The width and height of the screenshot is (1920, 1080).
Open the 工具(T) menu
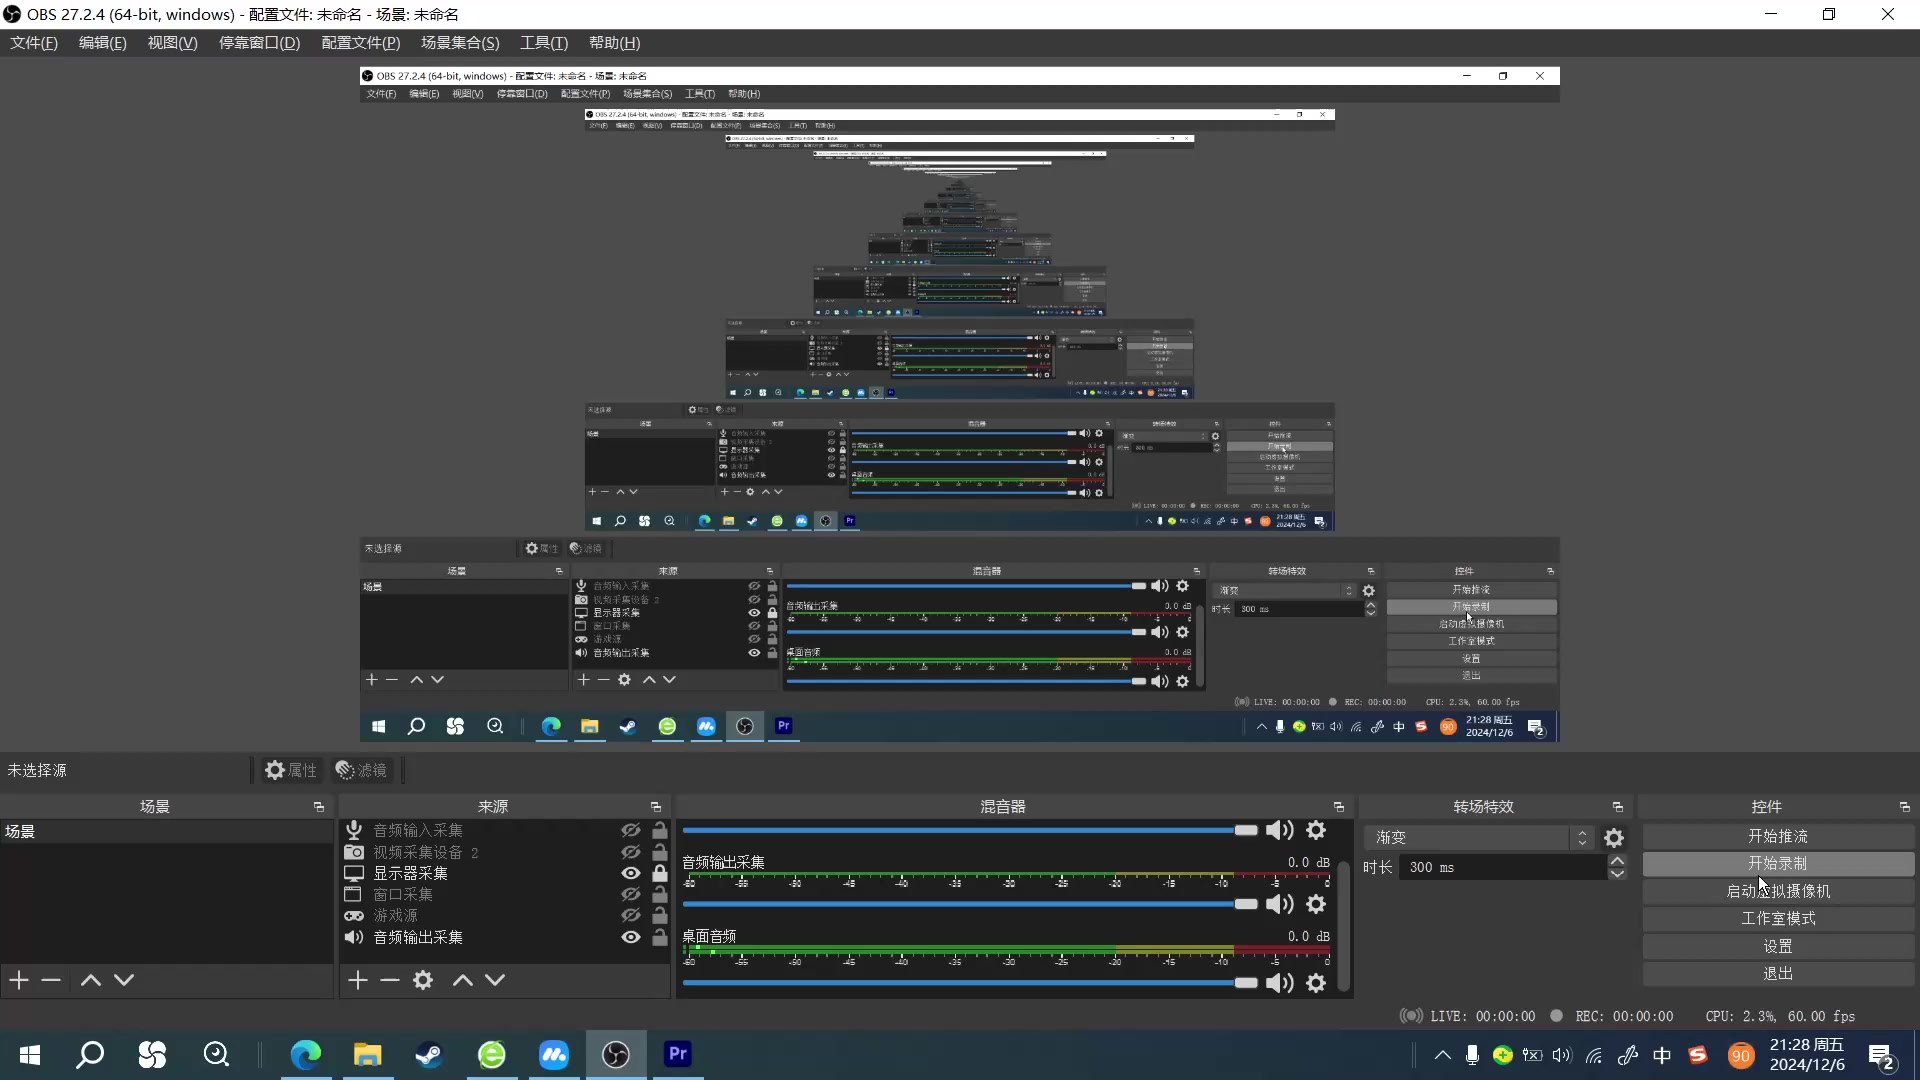(543, 43)
